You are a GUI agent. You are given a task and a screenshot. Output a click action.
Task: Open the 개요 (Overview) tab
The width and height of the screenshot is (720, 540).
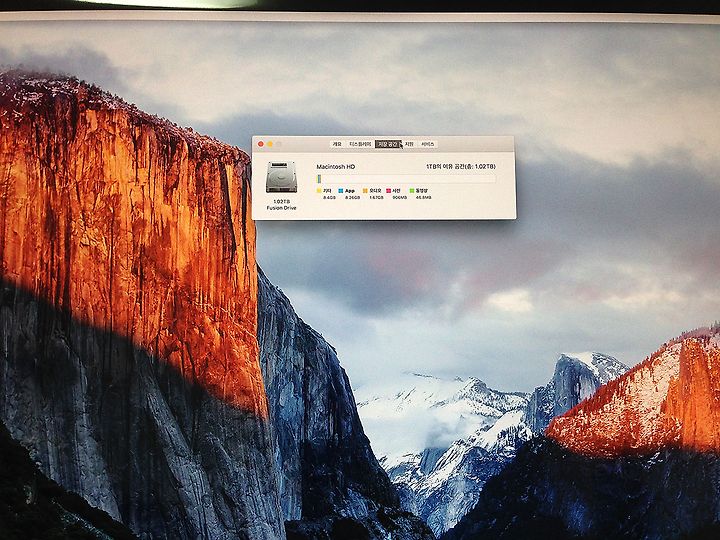click(x=337, y=144)
